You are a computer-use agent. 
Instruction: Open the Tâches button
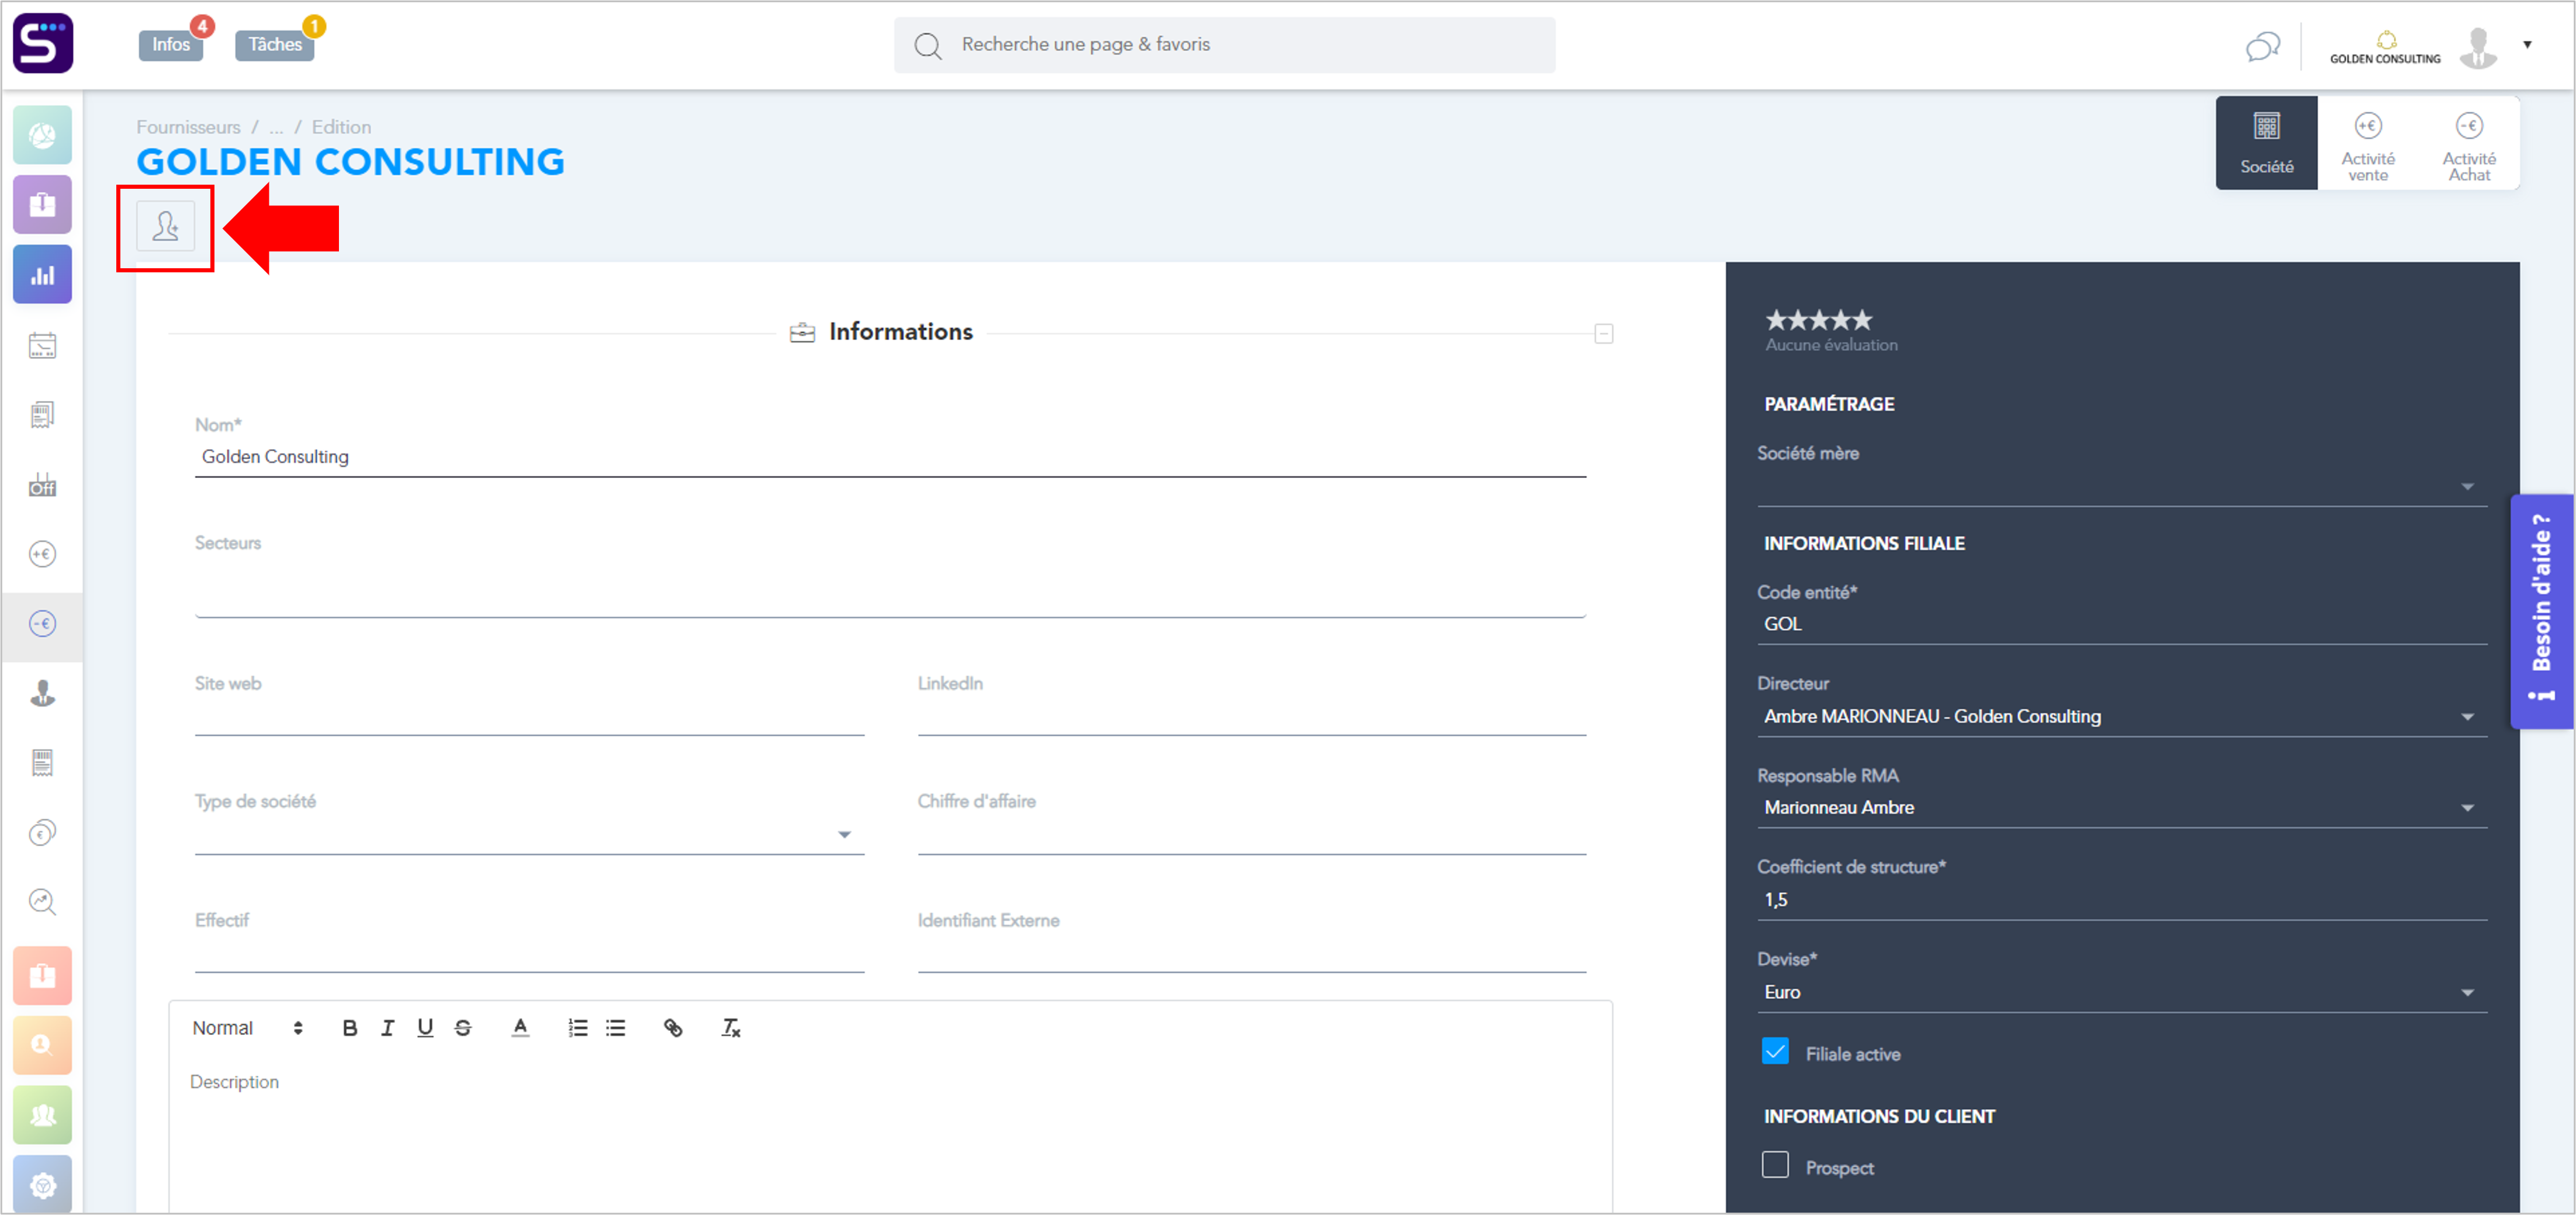[x=275, y=44]
